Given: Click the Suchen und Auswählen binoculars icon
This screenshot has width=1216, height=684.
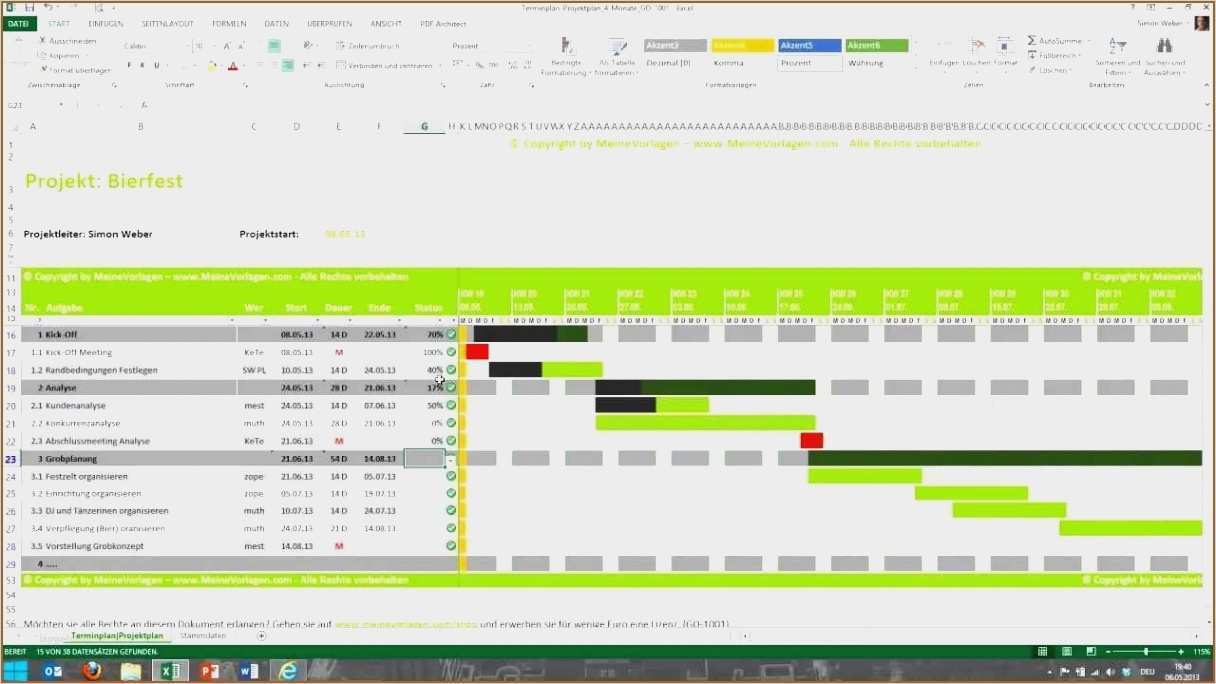Looking at the screenshot, I should click(x=1164, y=45).
